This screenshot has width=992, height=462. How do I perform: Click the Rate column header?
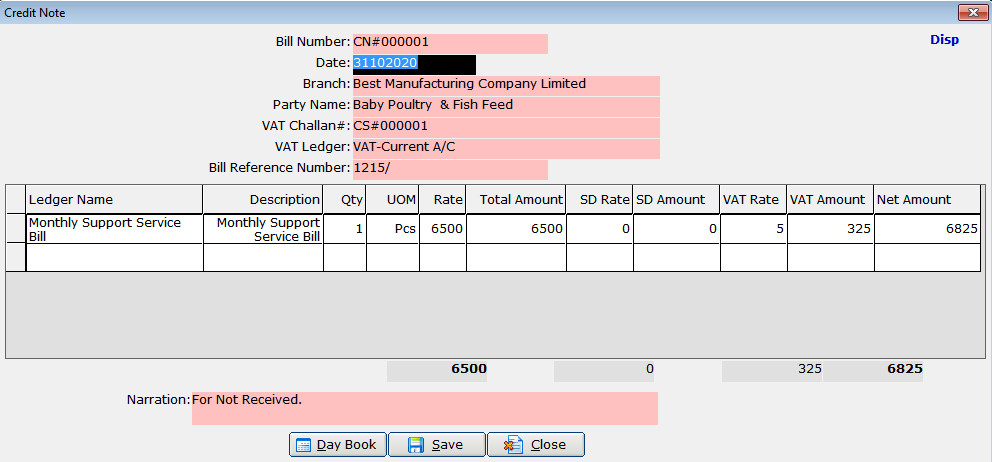tap(443, 200)
